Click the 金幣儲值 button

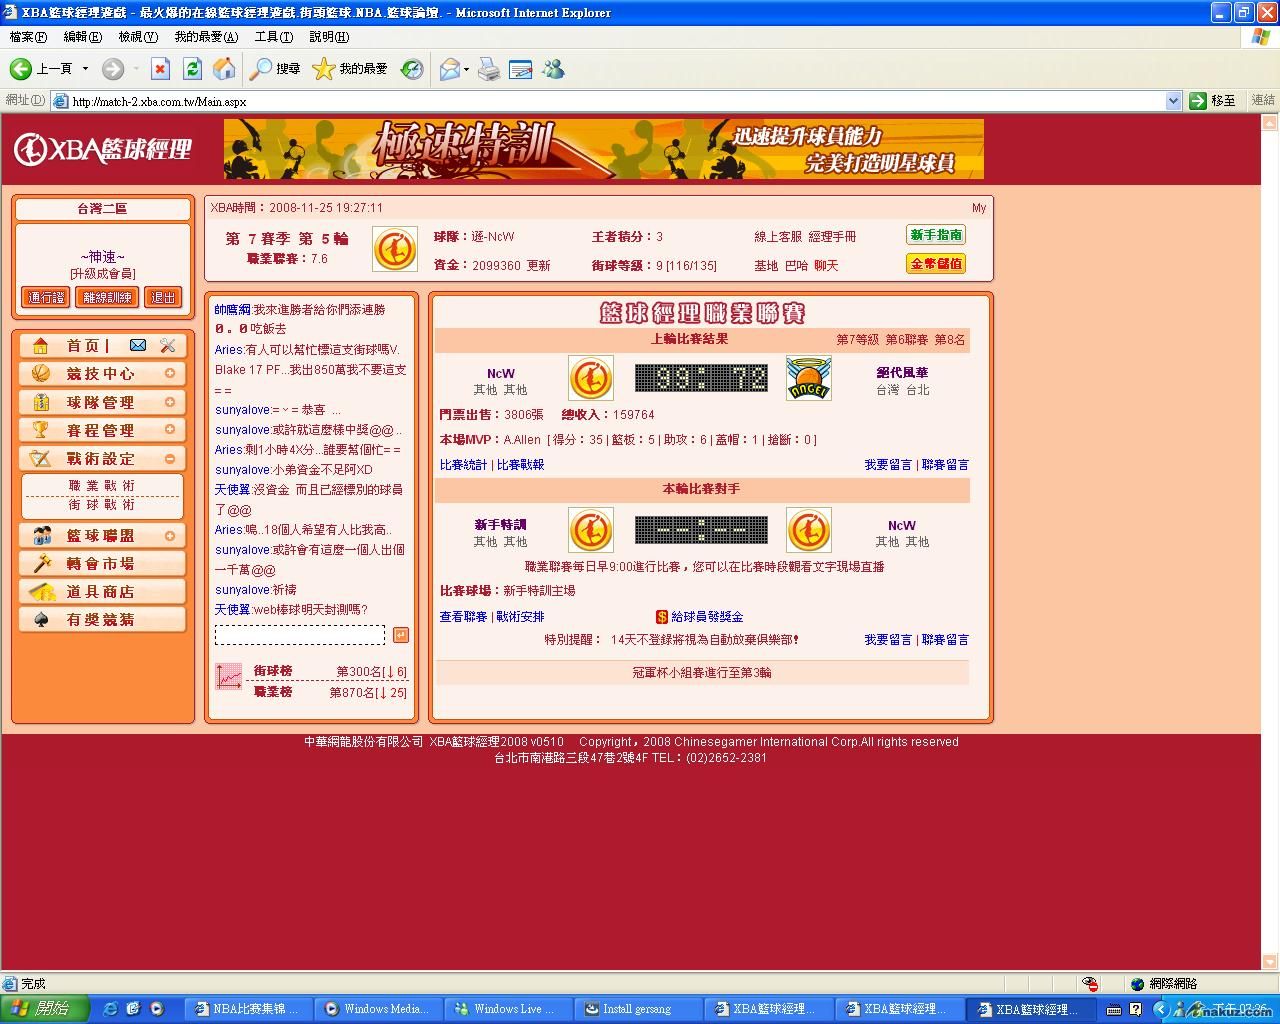[936, 264]
